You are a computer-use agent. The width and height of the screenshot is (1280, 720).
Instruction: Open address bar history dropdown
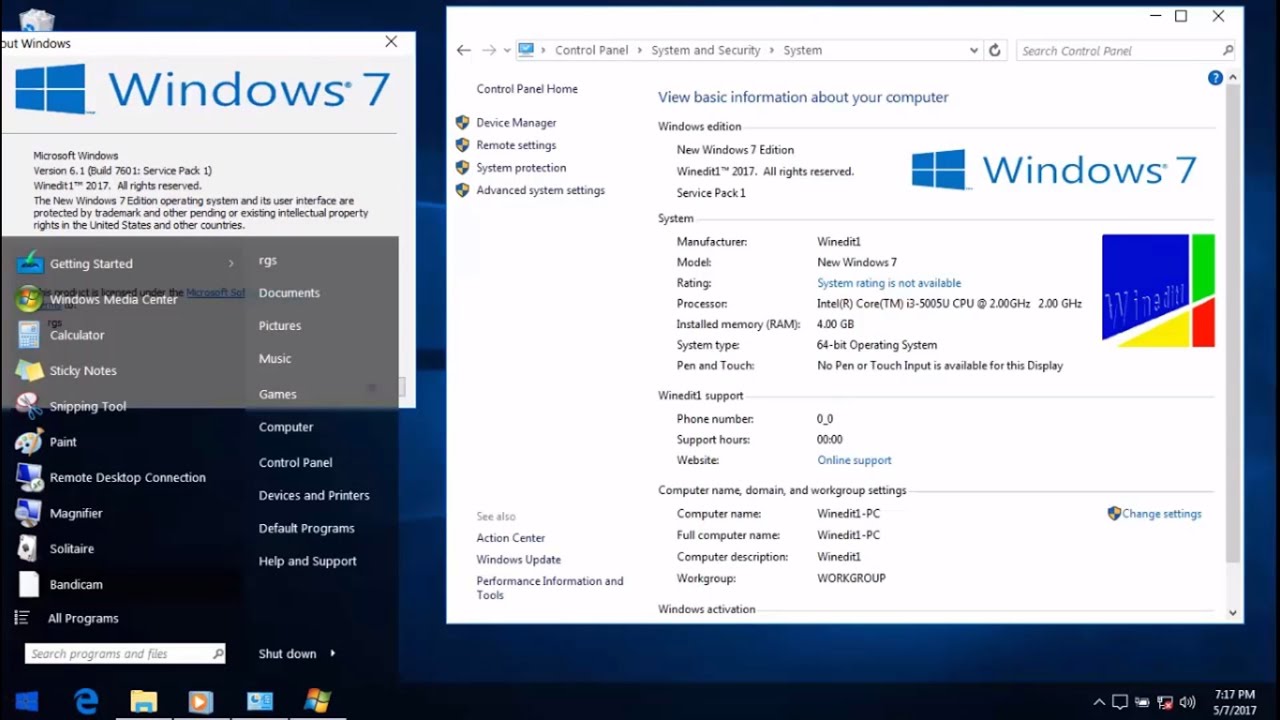tap(974, 50)
